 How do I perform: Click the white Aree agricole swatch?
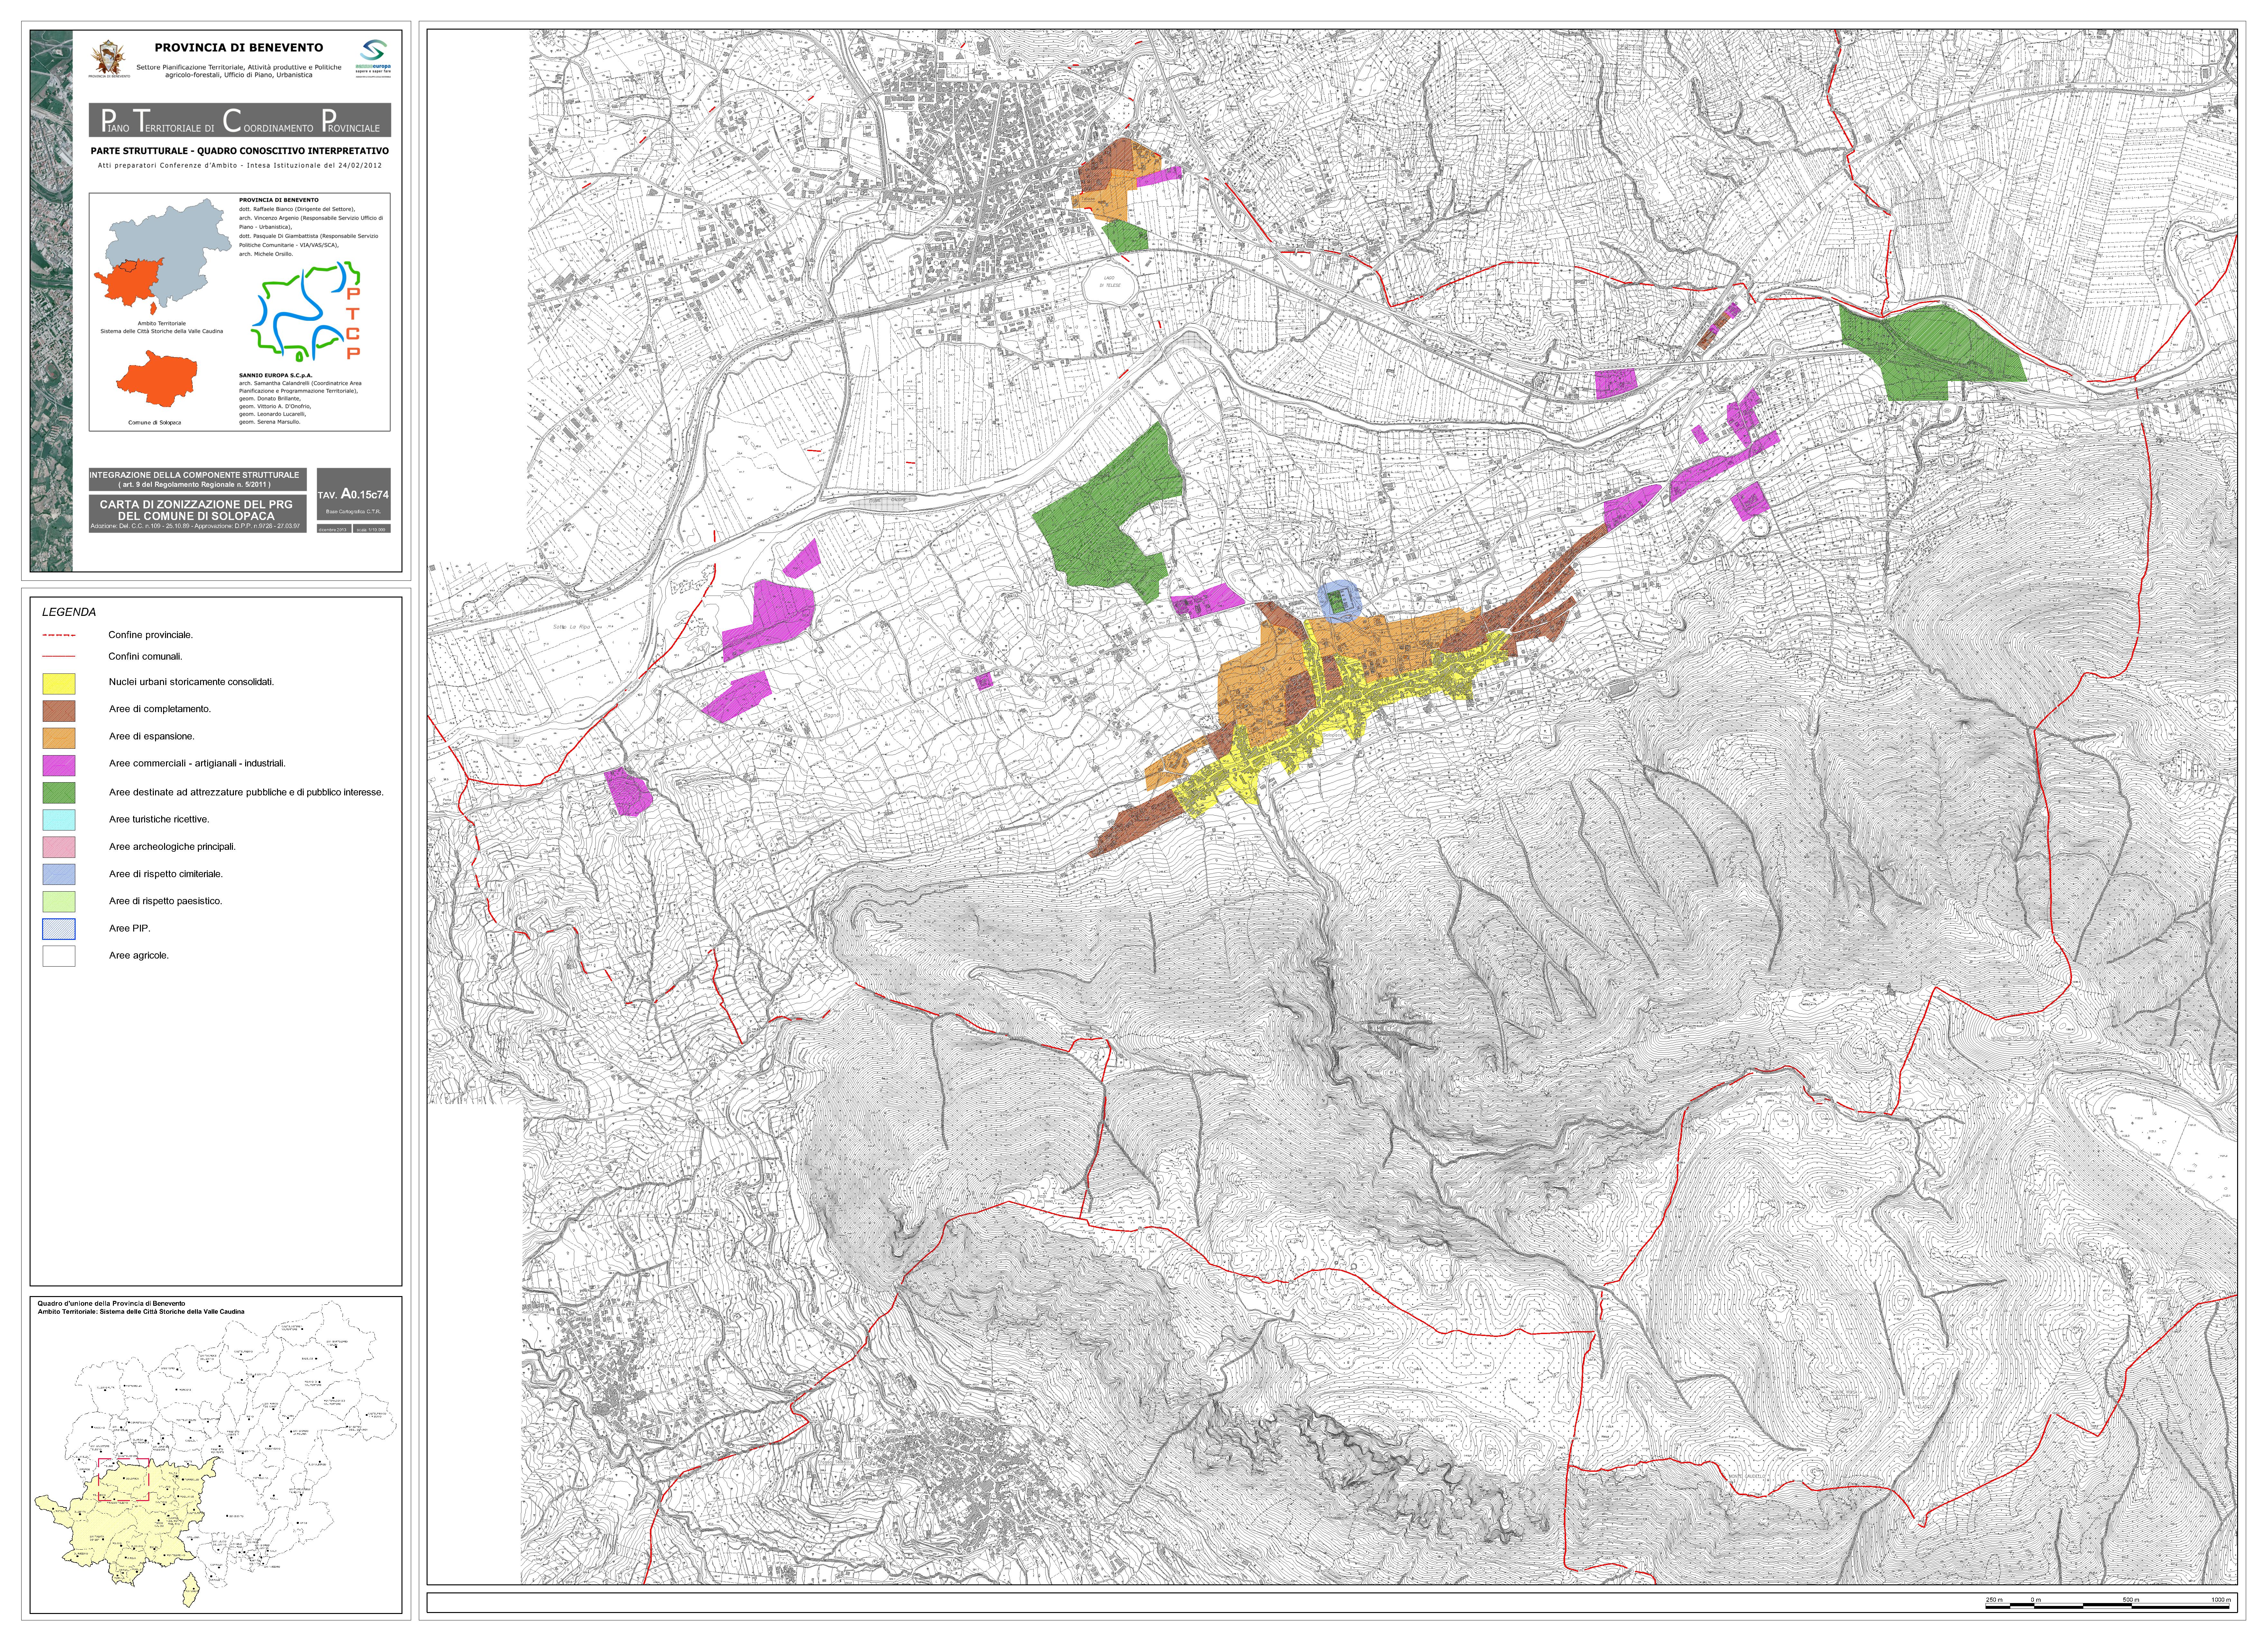pyautogui.click(x=59, y=956)
